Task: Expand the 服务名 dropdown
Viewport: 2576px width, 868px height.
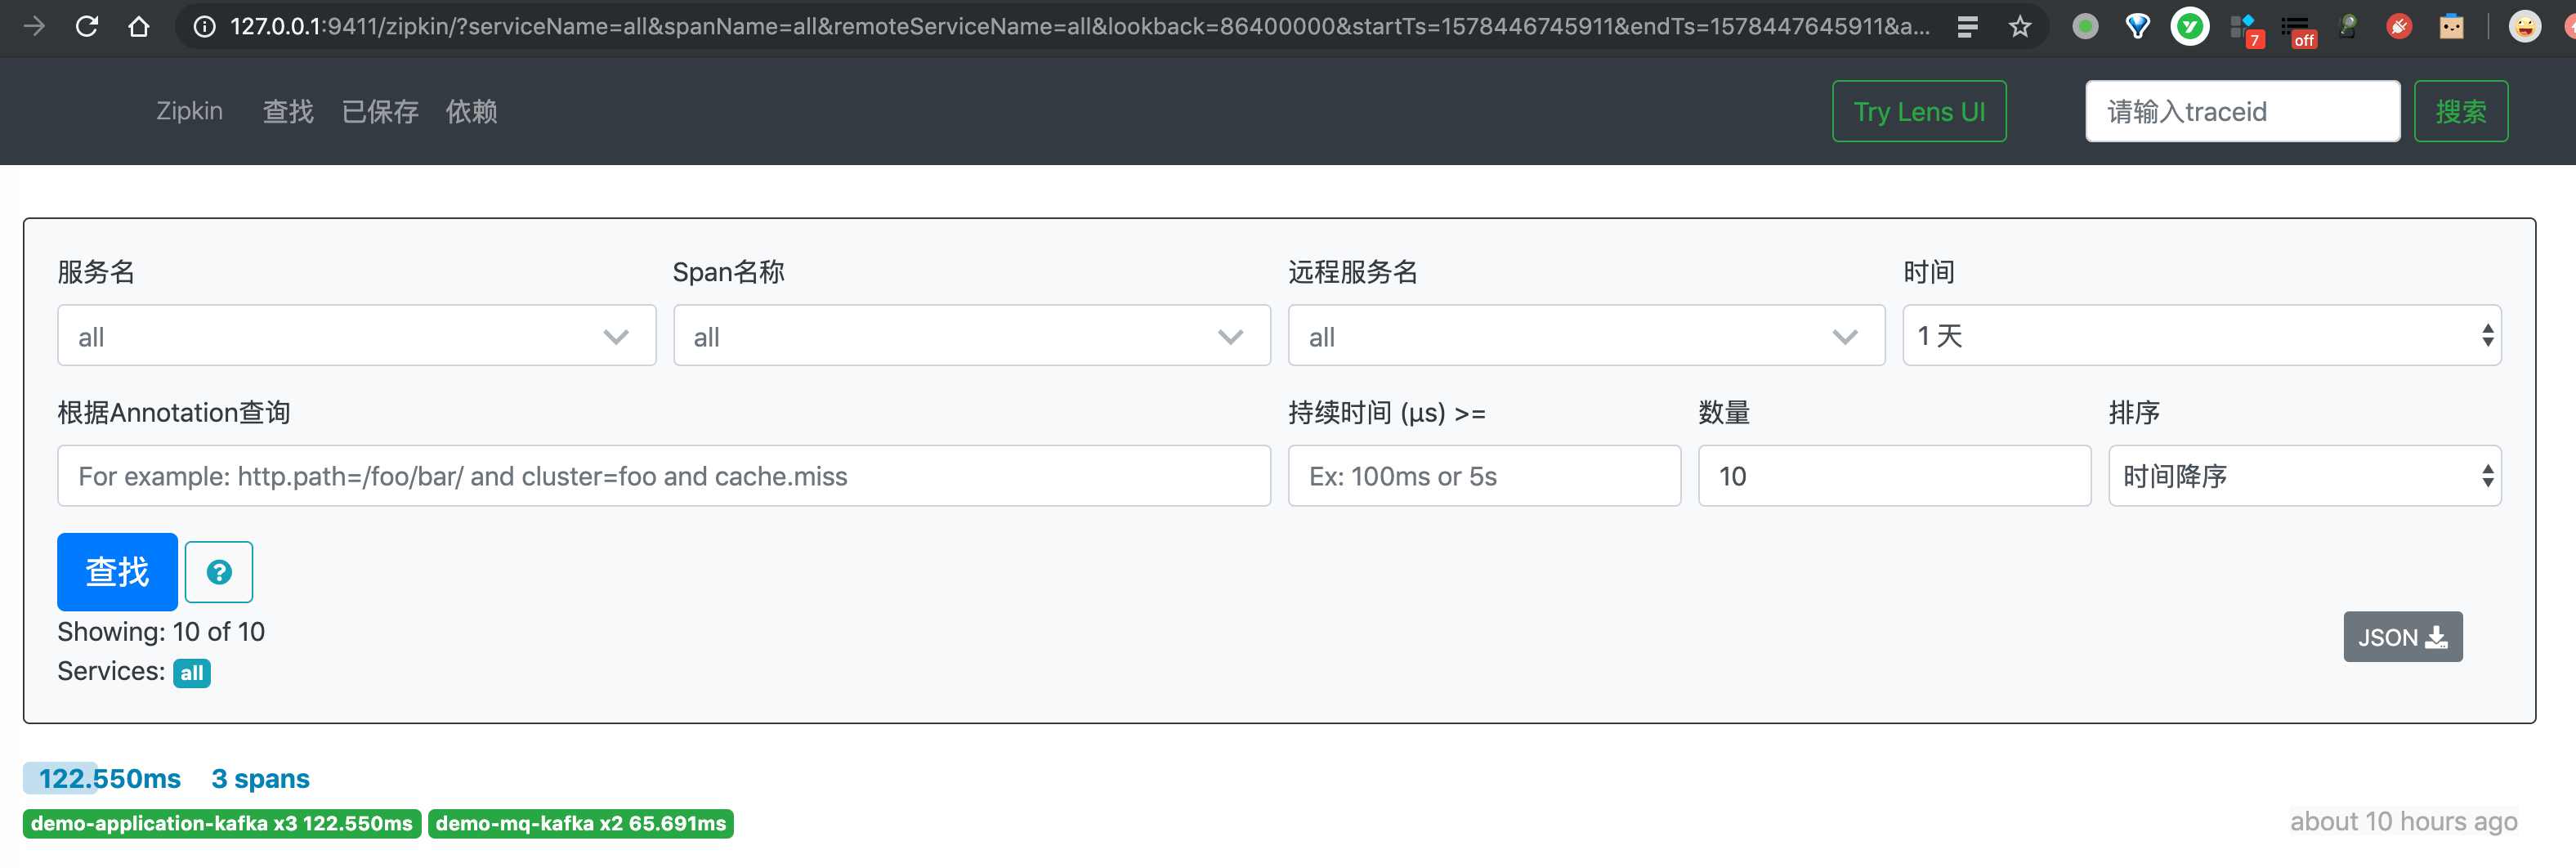Action: pos(356,336)
